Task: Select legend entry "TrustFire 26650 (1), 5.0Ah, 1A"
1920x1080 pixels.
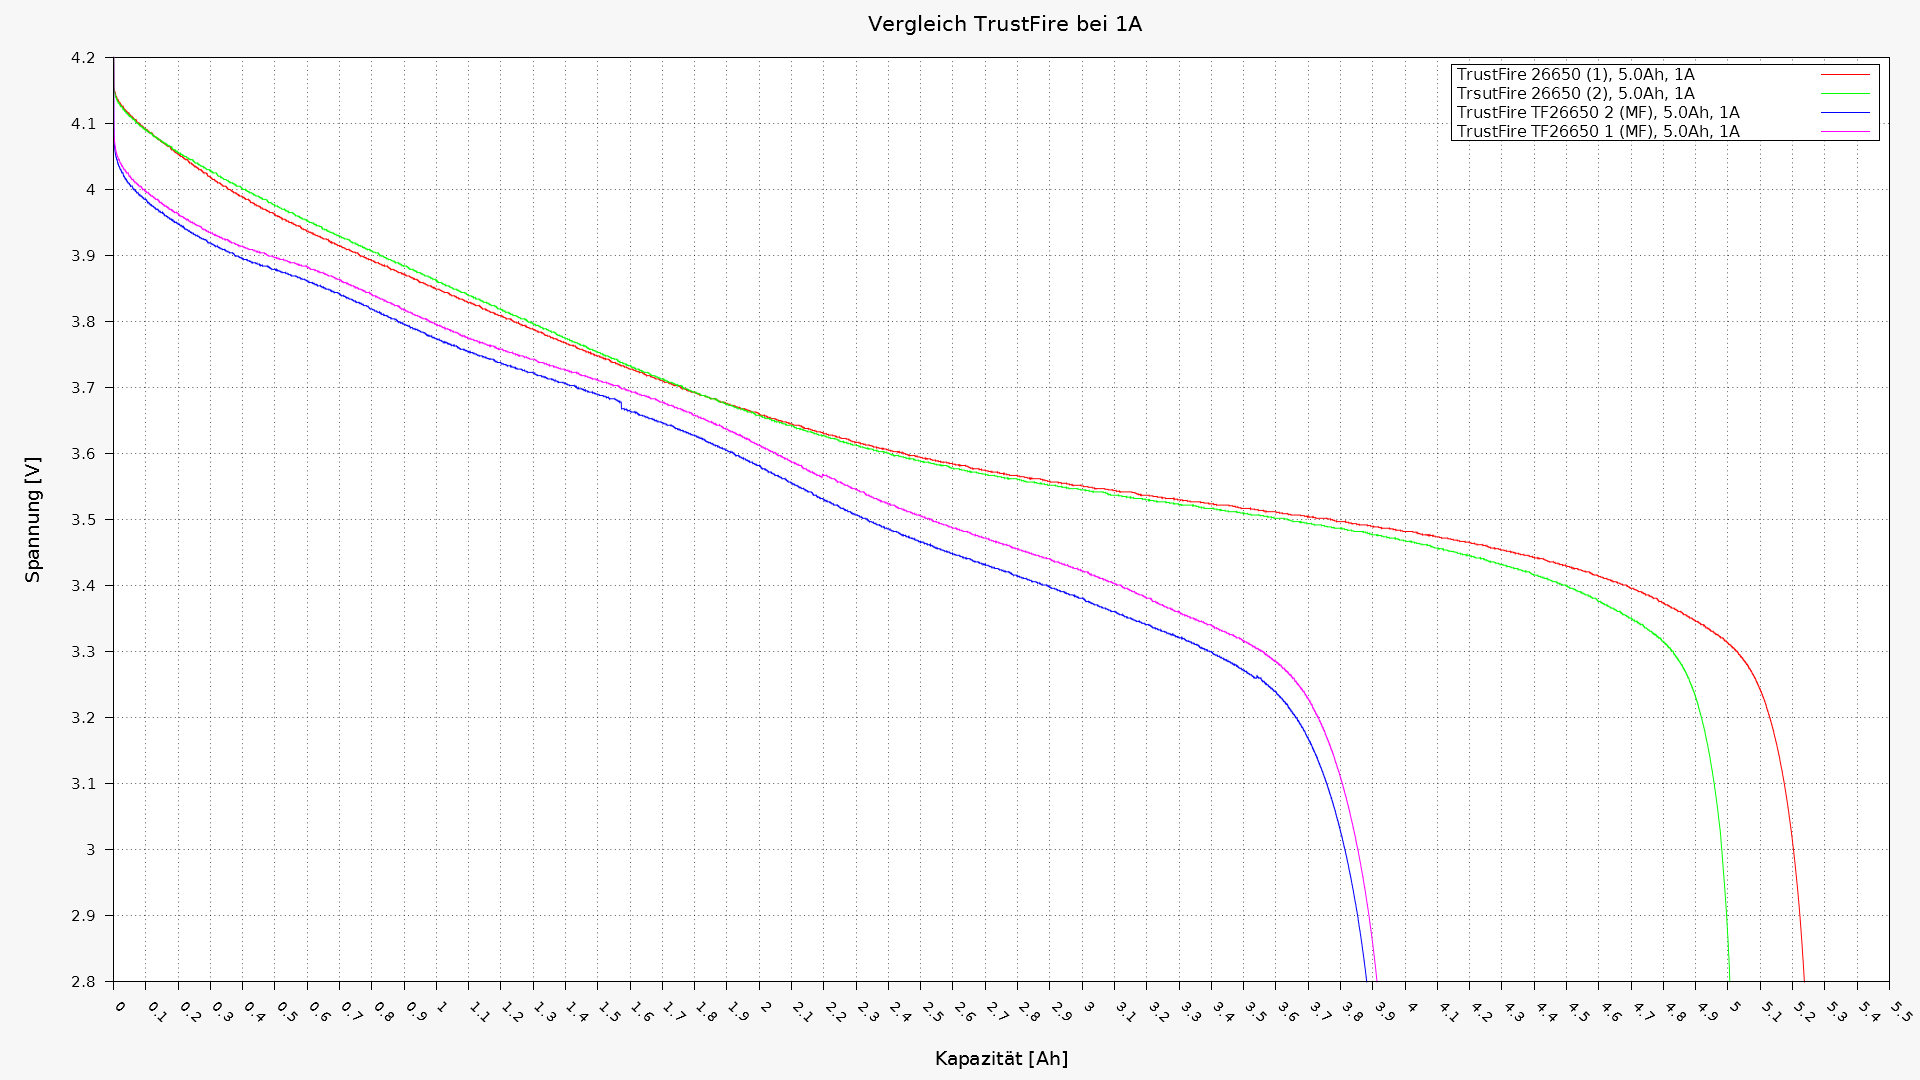Action: click(1575, 75)
